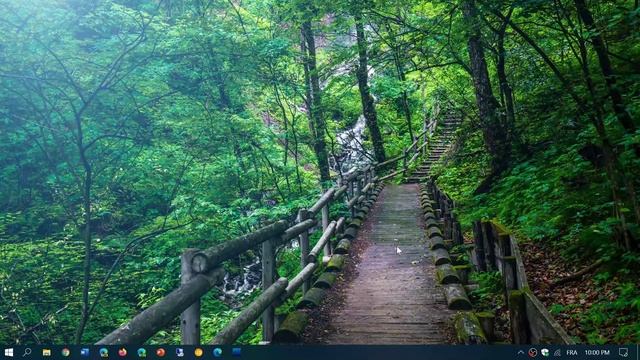The height and width of the screenshot is (360, 640).
Task: Open red circular tray icon
Action: click(x=533, y=353)
